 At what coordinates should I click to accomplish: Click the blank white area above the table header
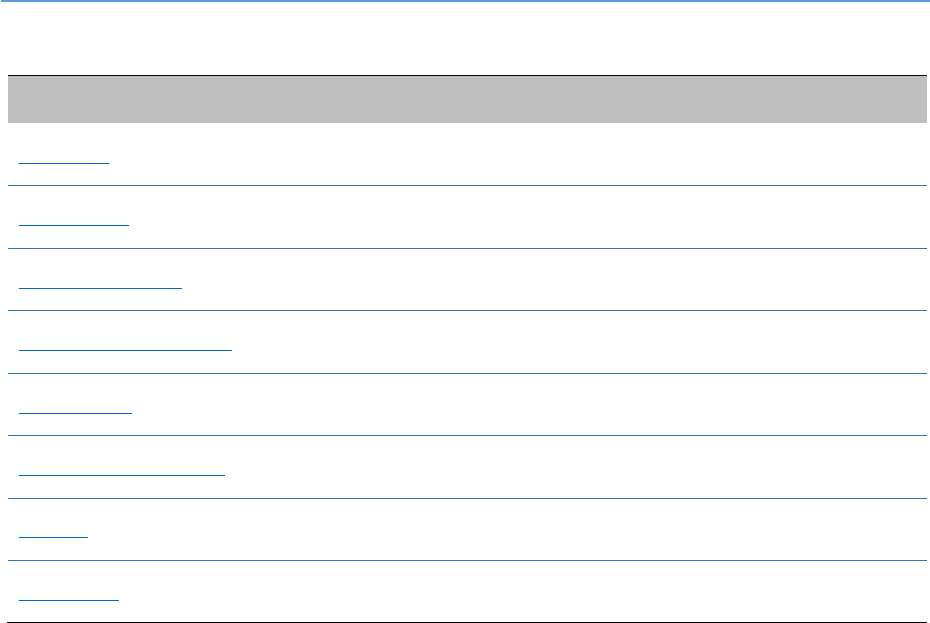click(465, 40)
